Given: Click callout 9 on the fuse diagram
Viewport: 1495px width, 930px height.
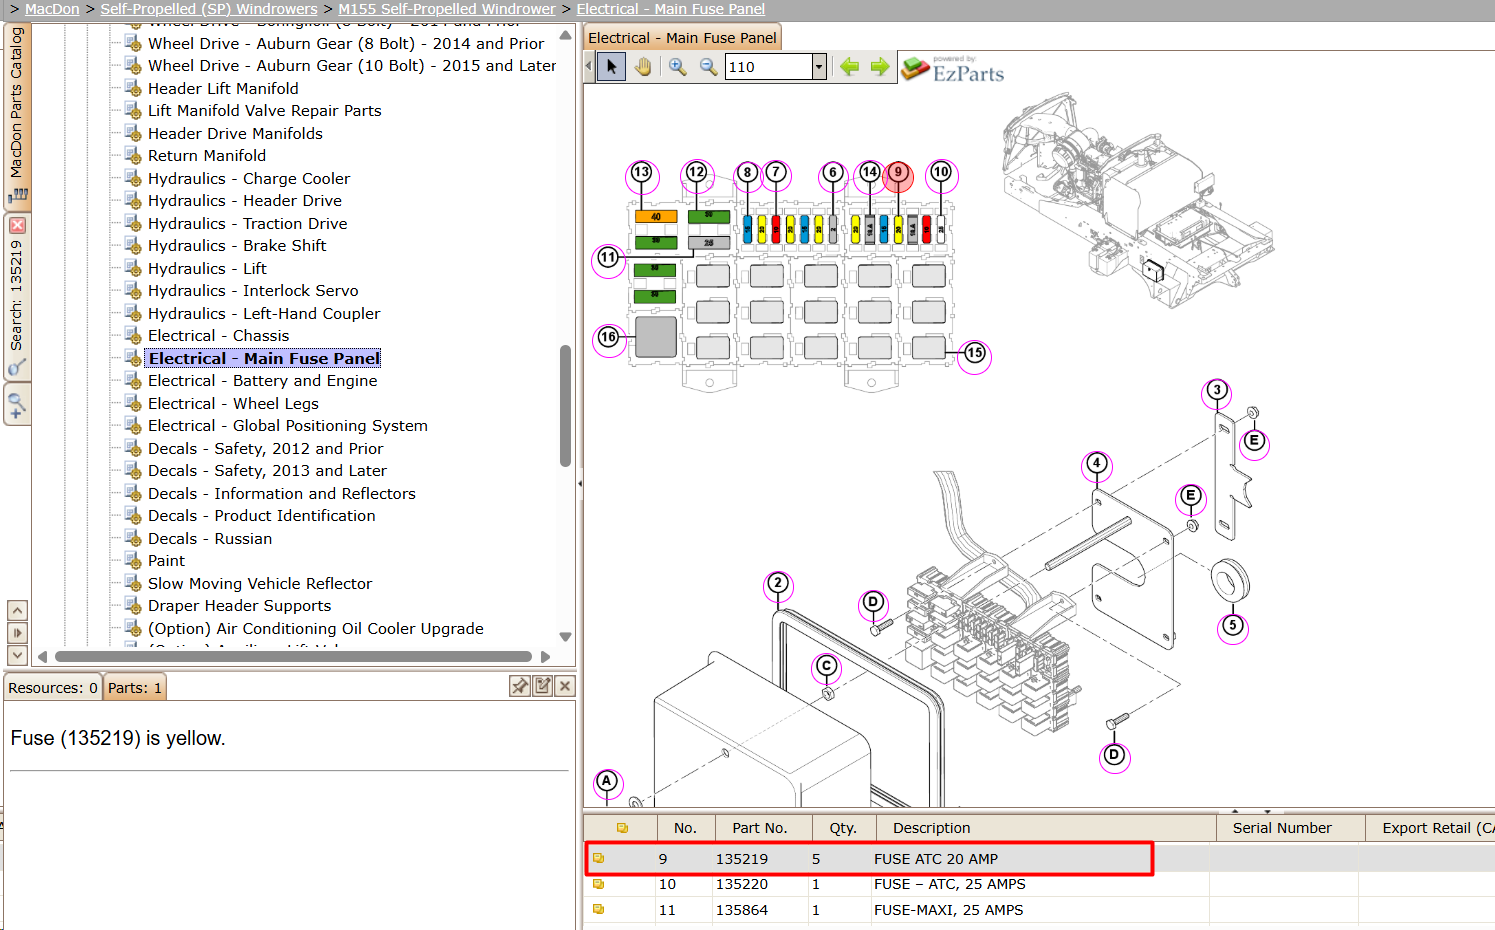Looking at the screenshot, I should (x=898, y=174).
